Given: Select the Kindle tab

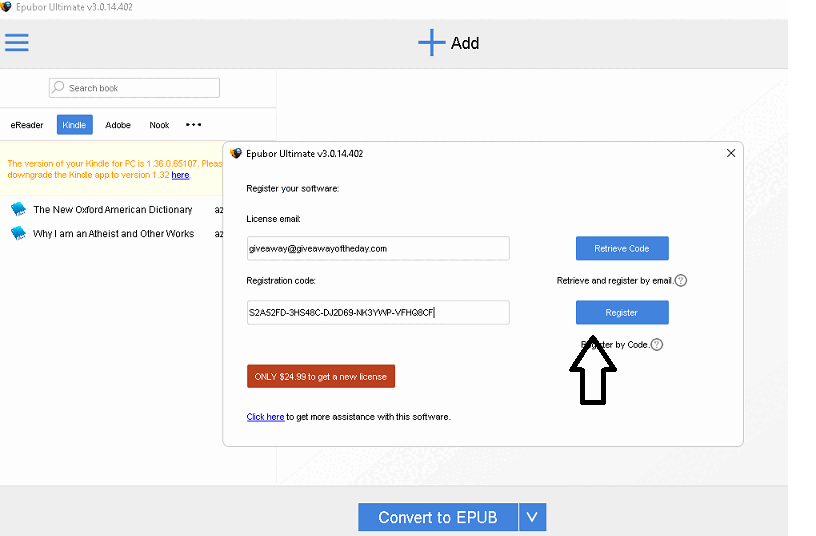Looking at the screenshot, I should tap(74, 125).
